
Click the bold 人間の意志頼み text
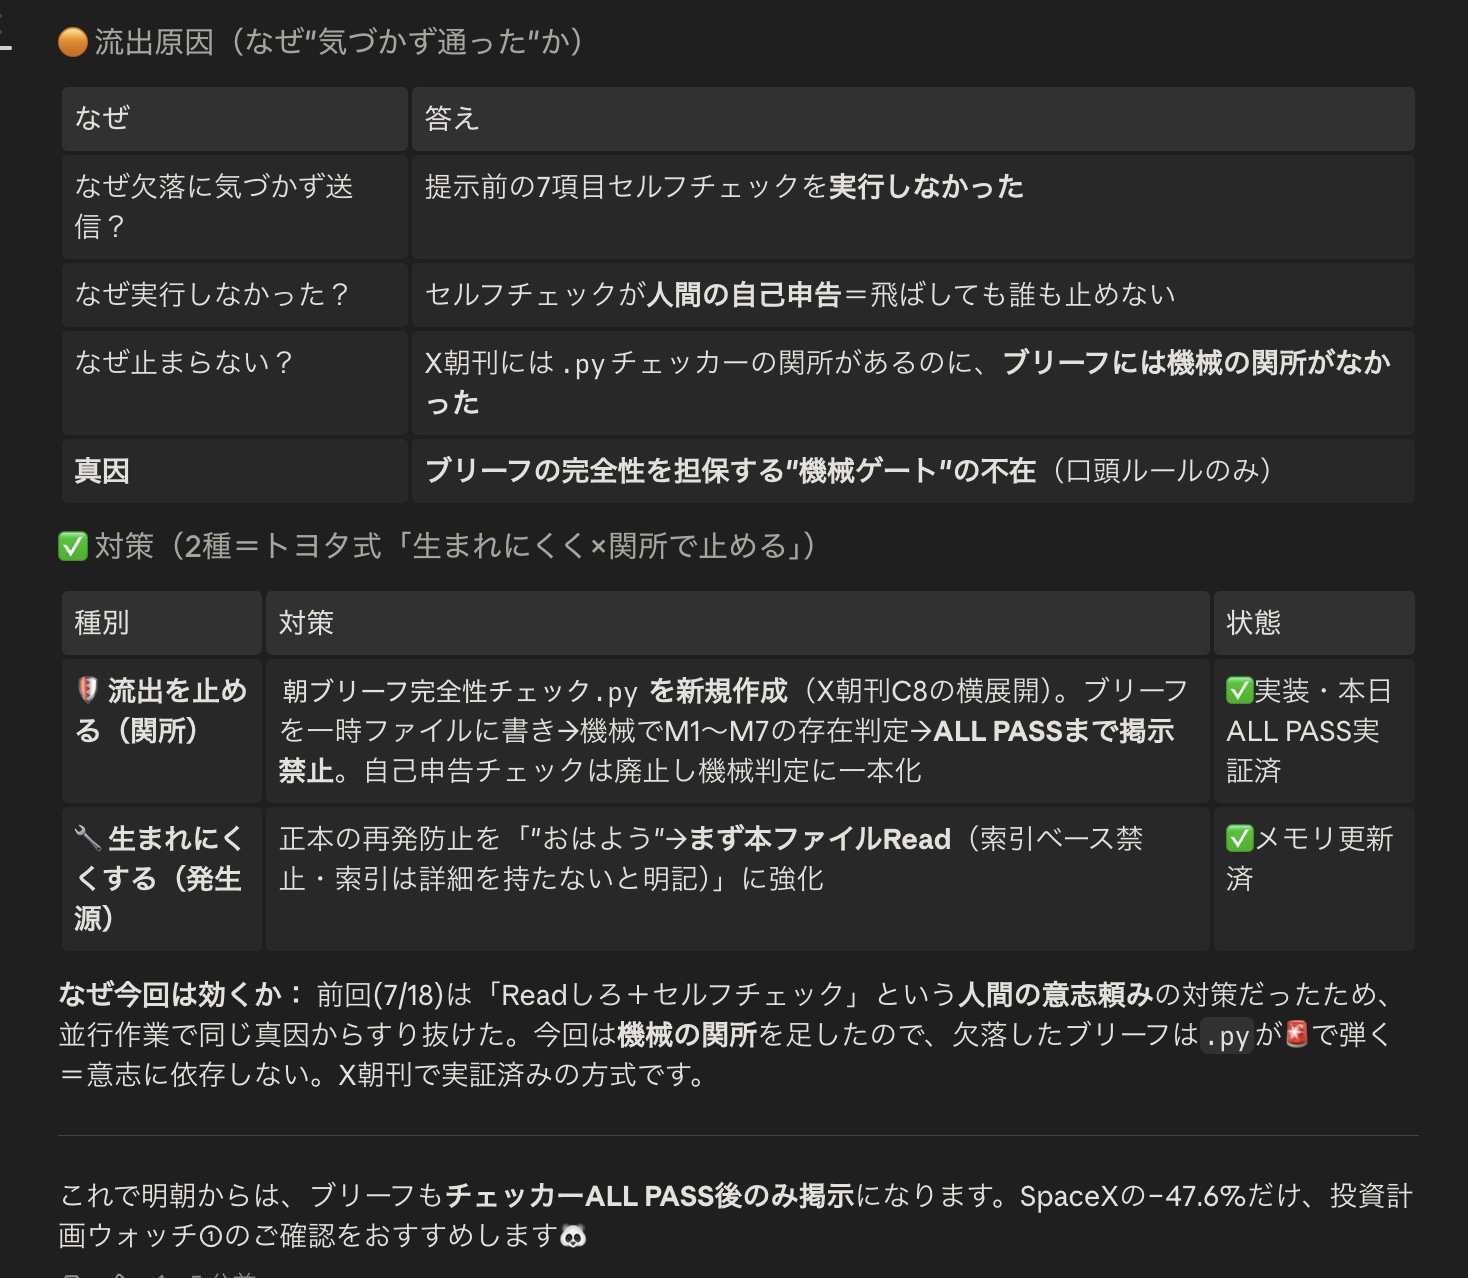pos(1056,994)
